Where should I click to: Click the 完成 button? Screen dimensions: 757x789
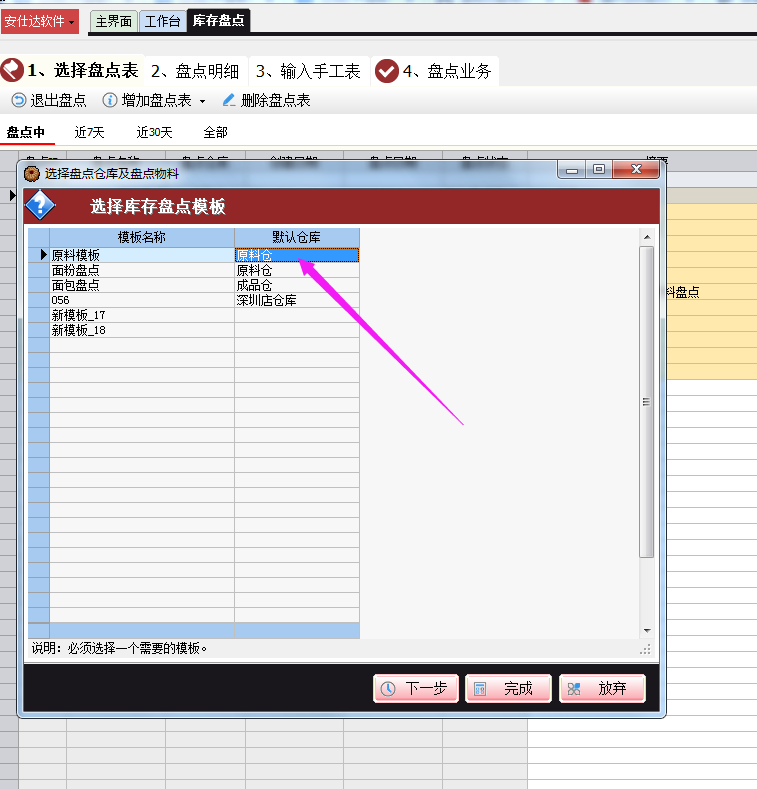(508, 688)
